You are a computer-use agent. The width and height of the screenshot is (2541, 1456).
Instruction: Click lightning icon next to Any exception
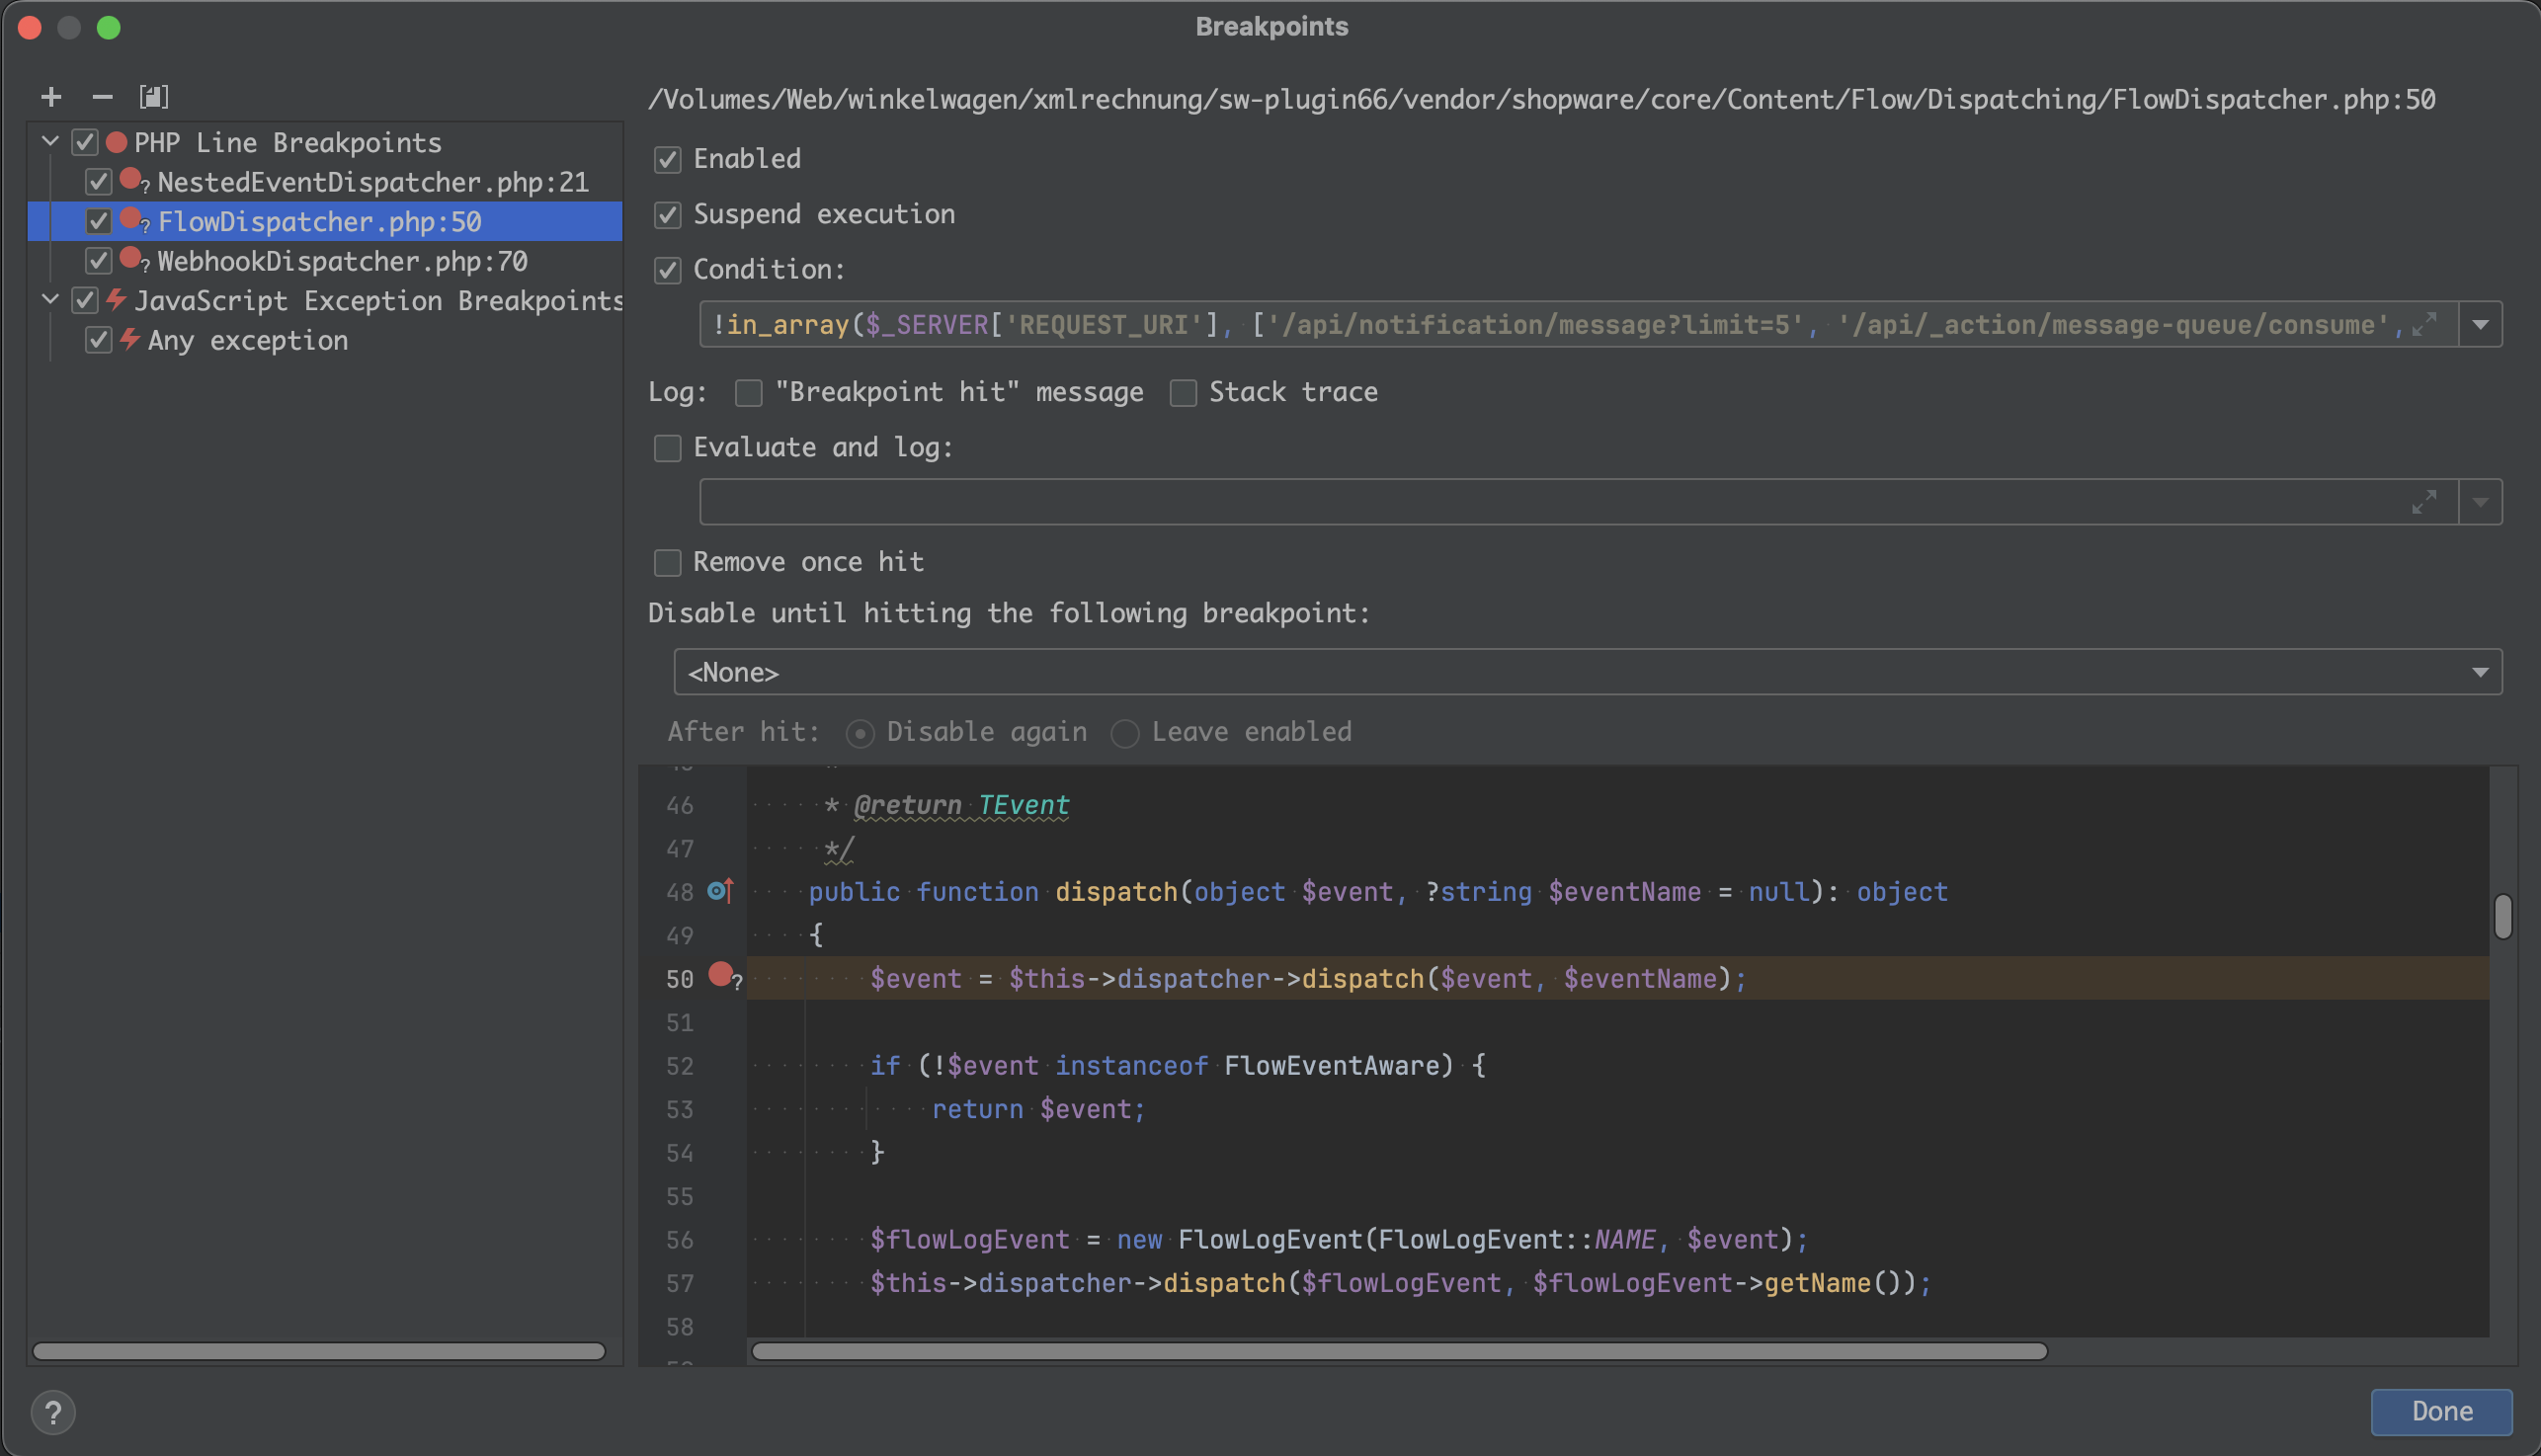click(x=130, y=339)
